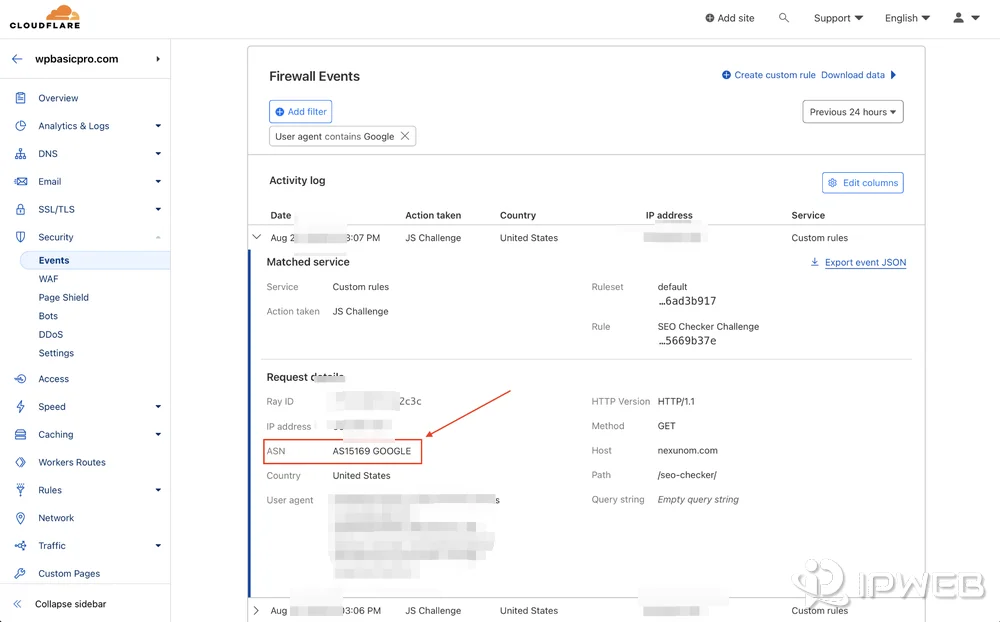Click the /seo-checker/ Path value
The height and width of the screenshot is (622, 1000).
[687, 475]
